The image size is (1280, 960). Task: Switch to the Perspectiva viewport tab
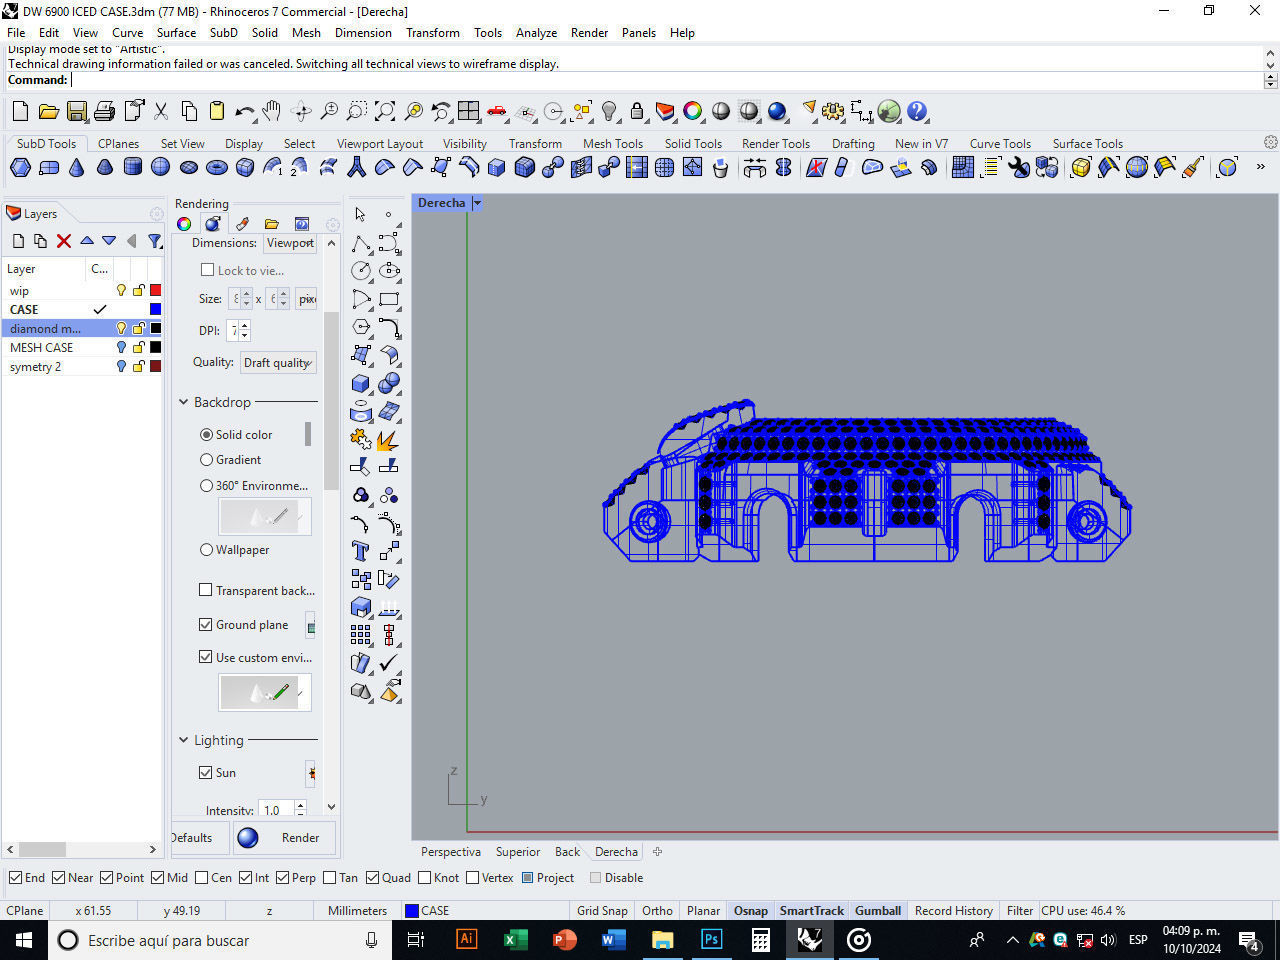tap(450, 852)
